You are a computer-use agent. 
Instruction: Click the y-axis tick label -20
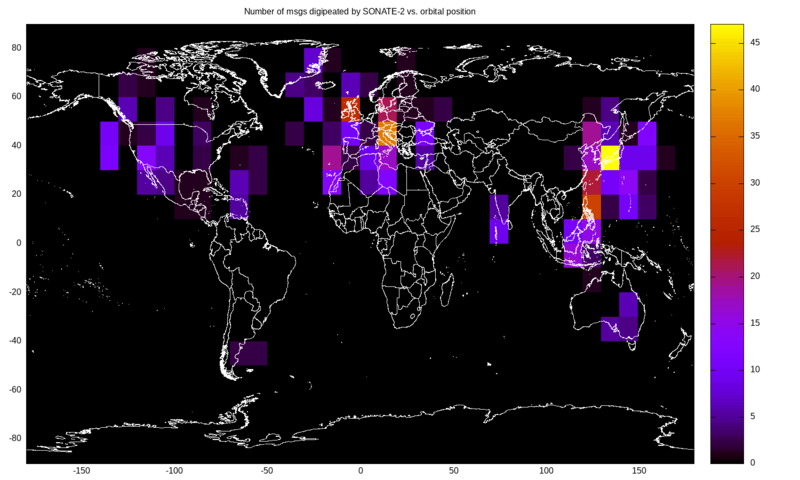pos(13,291)
